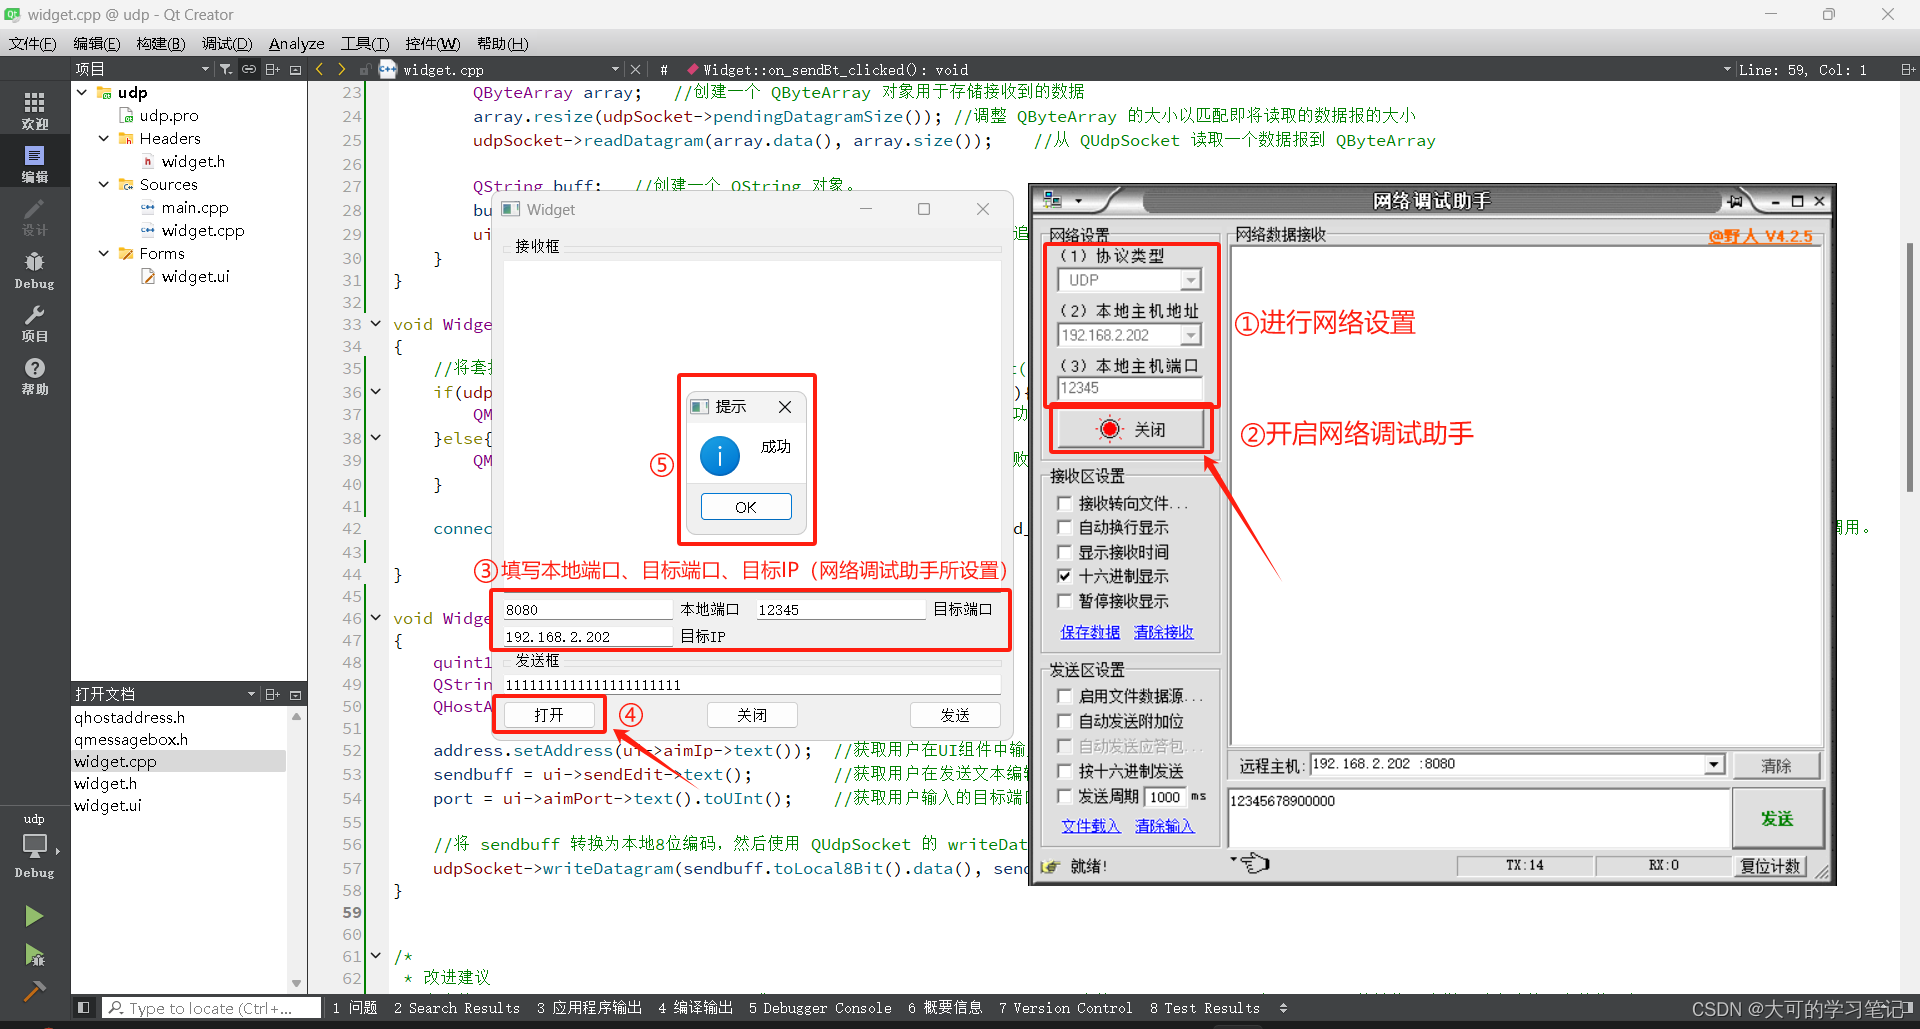Open Help mode with the question mark icon
The height and width of the screenshot is (1029, 1920).
[34, 376]
